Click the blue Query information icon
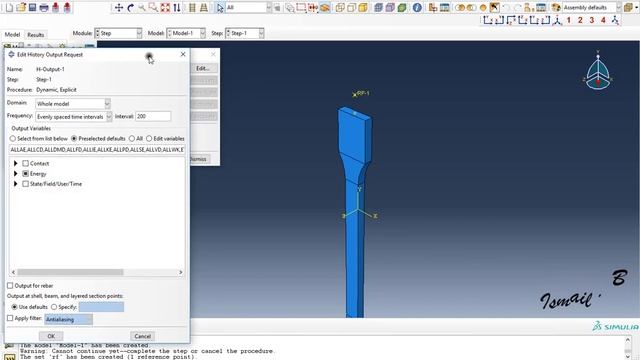Image resolution: width=640 pixels, height=360 pixels. [417, 7]
